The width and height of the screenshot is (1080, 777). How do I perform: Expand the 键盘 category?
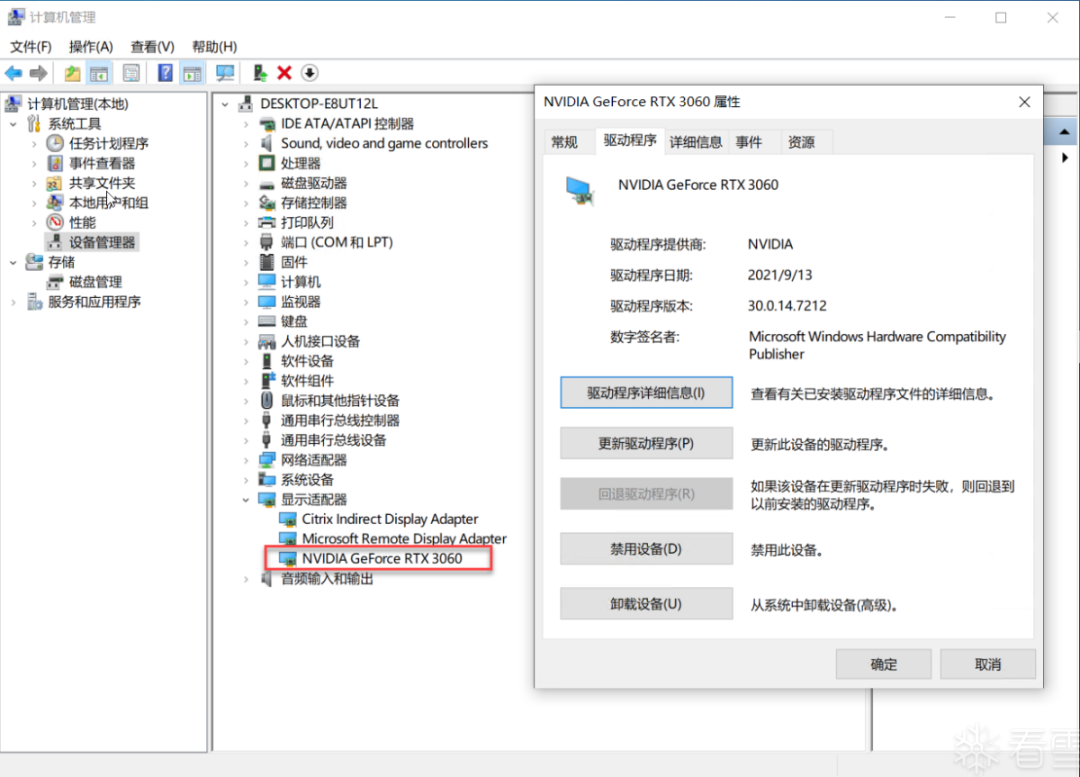pos(246,322)
